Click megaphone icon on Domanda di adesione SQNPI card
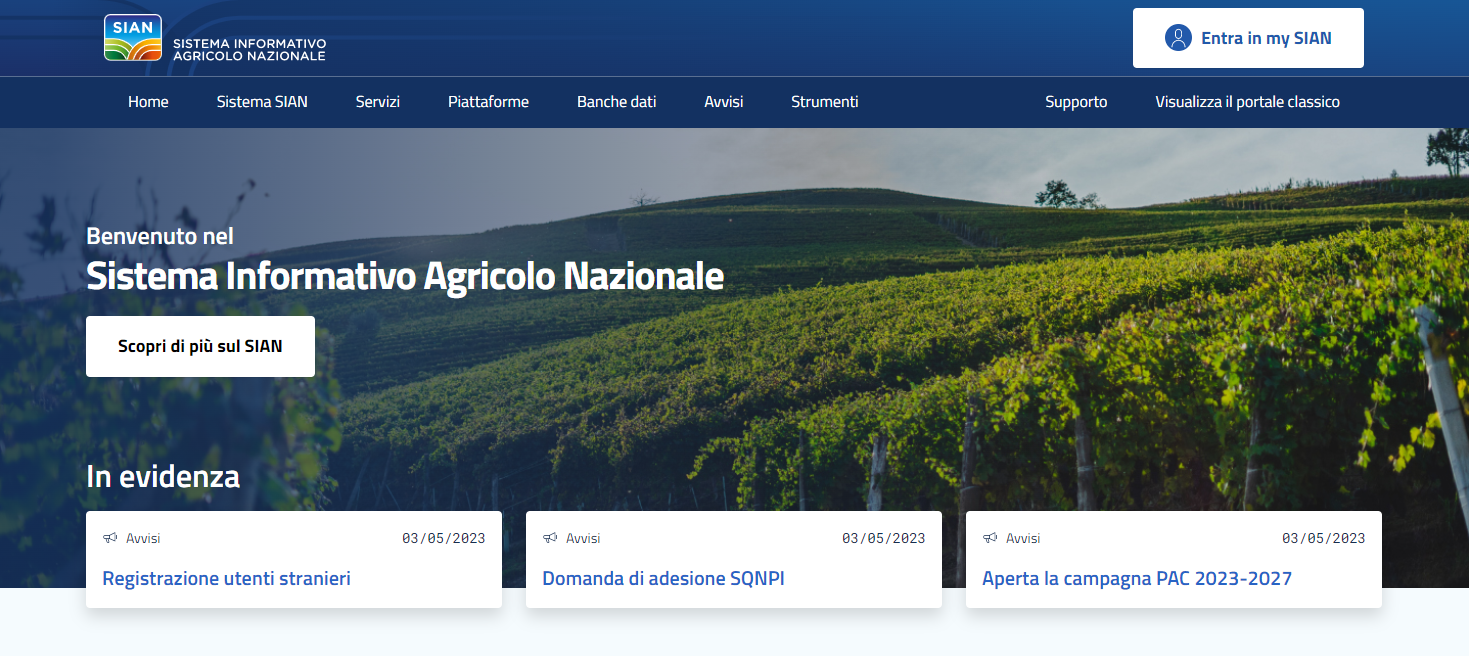 (x=550, y=538)
